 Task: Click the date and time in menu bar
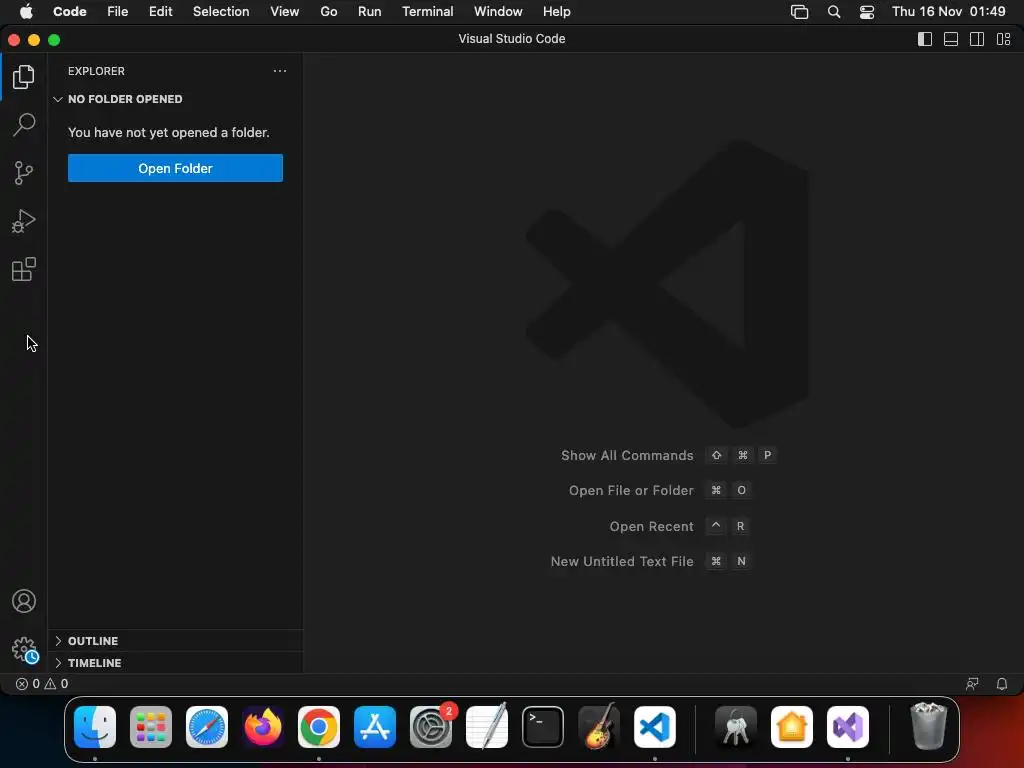(949, 12)
